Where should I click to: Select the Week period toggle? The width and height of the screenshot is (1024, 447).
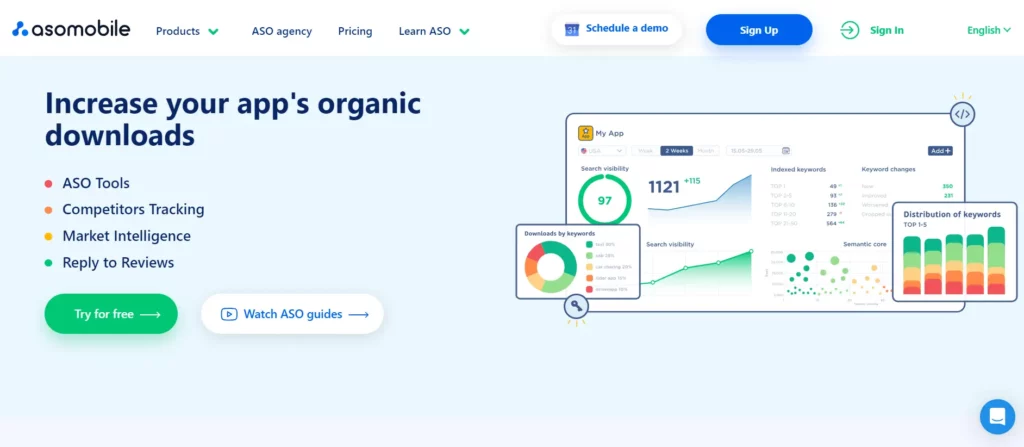click(x=646, y=151)
